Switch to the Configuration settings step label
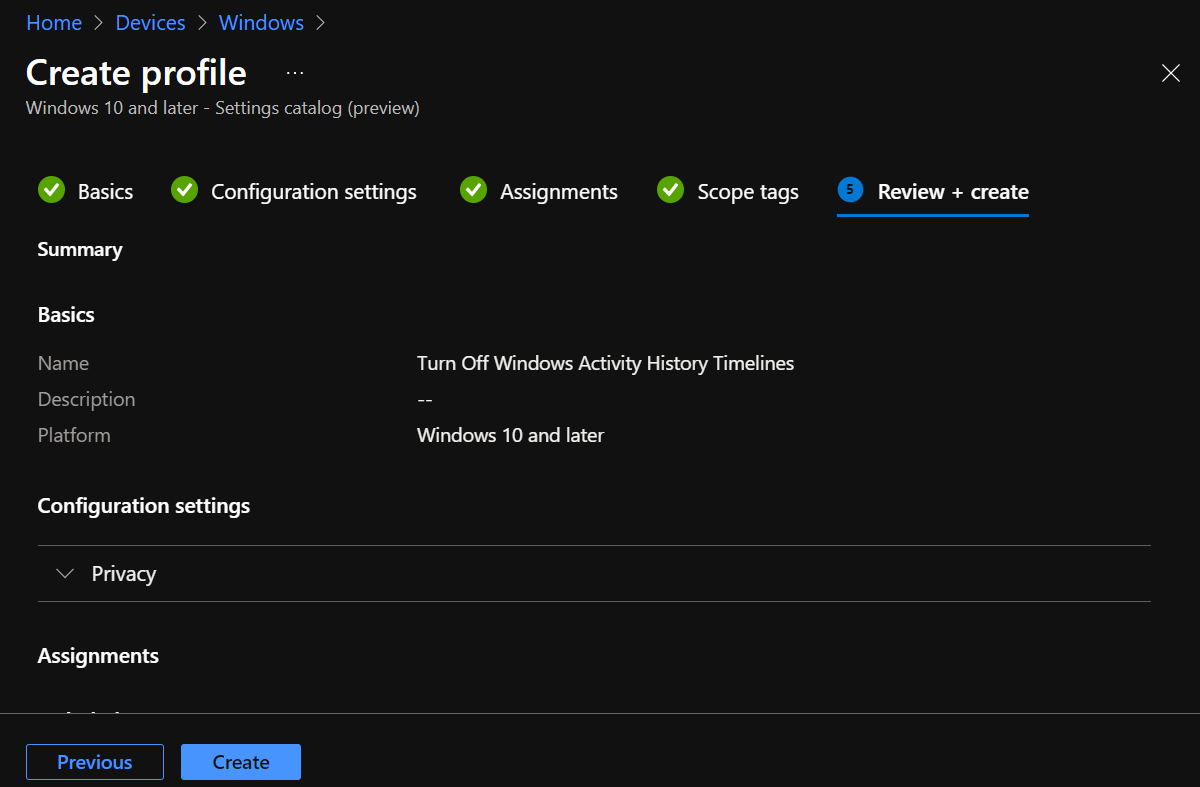The width and height of the screenshot is (1200, 787). (x=314, y=192)
